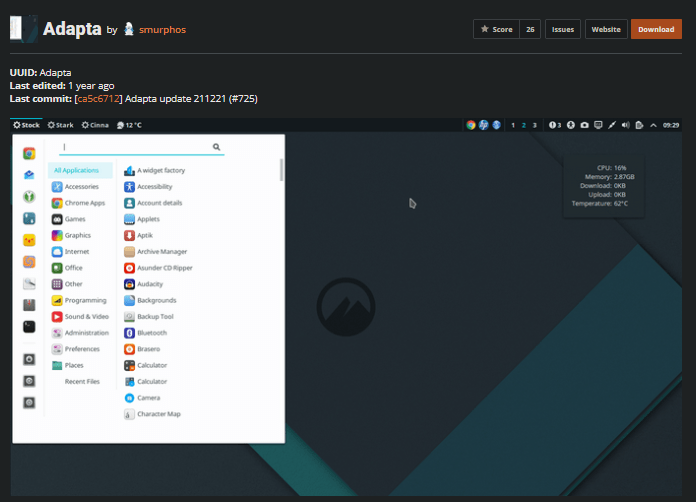696x502 pixels.
Task: Visit the theme Website
Action: (x=606, y=29)
